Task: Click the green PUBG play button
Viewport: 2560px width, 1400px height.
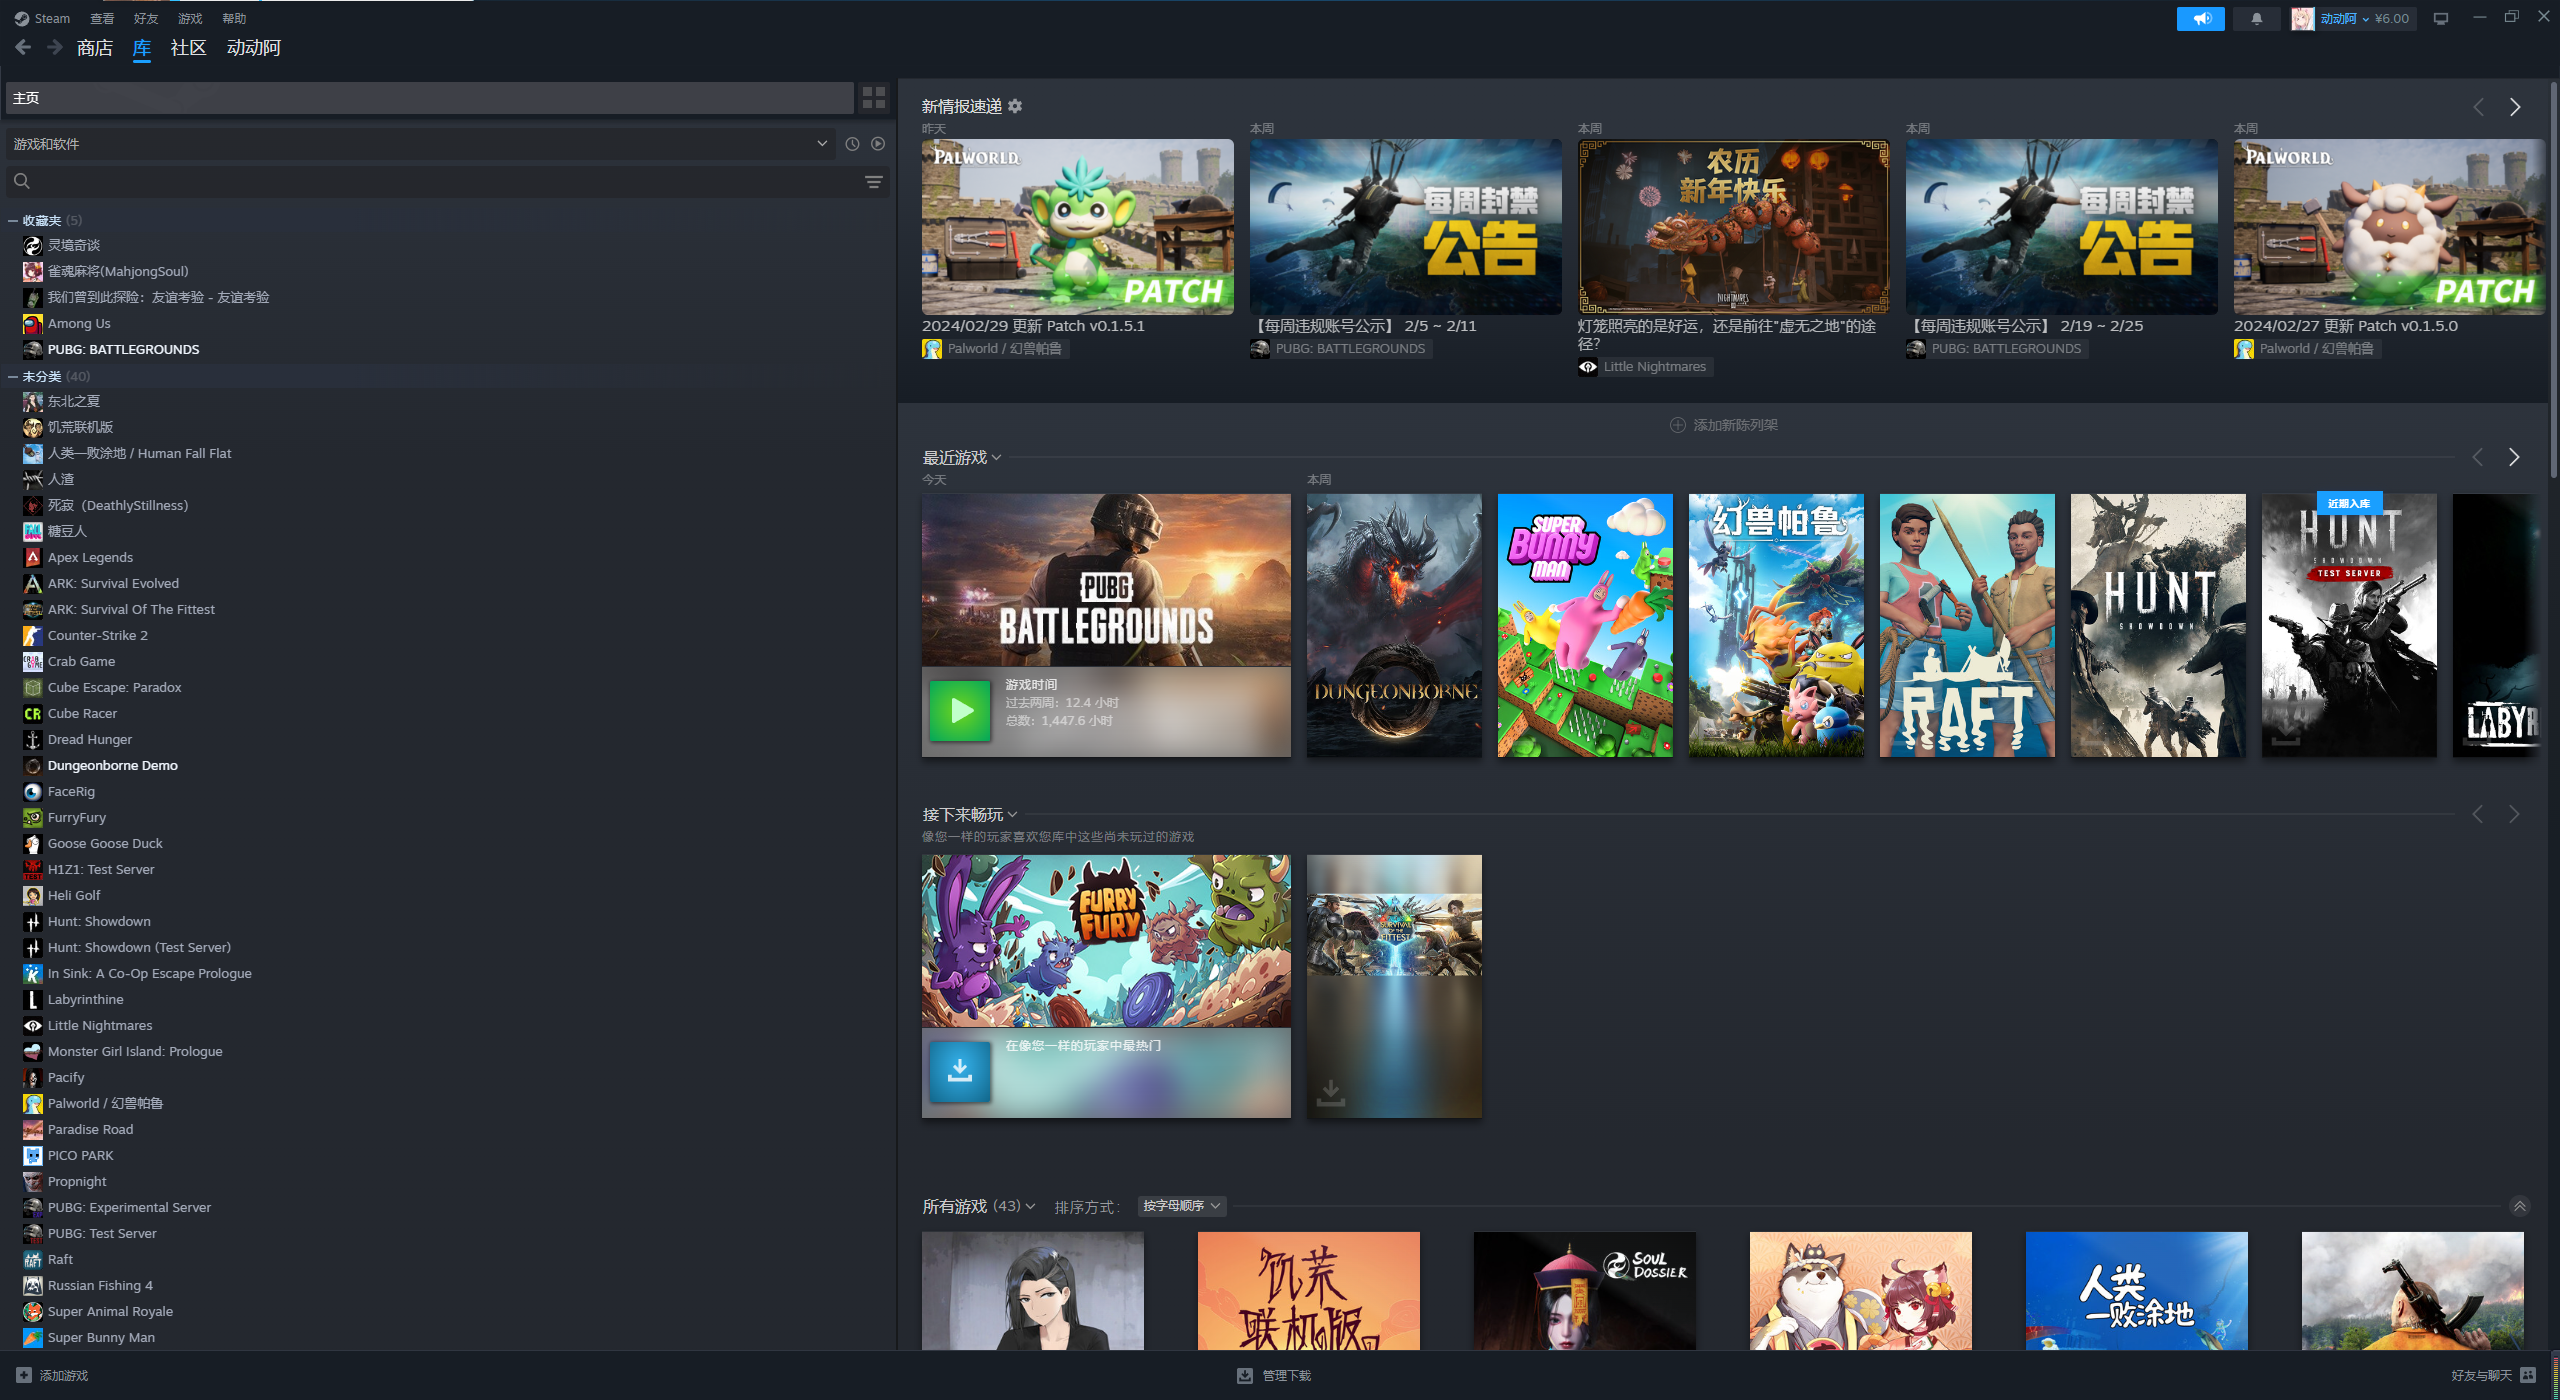Action: (960, 710)
